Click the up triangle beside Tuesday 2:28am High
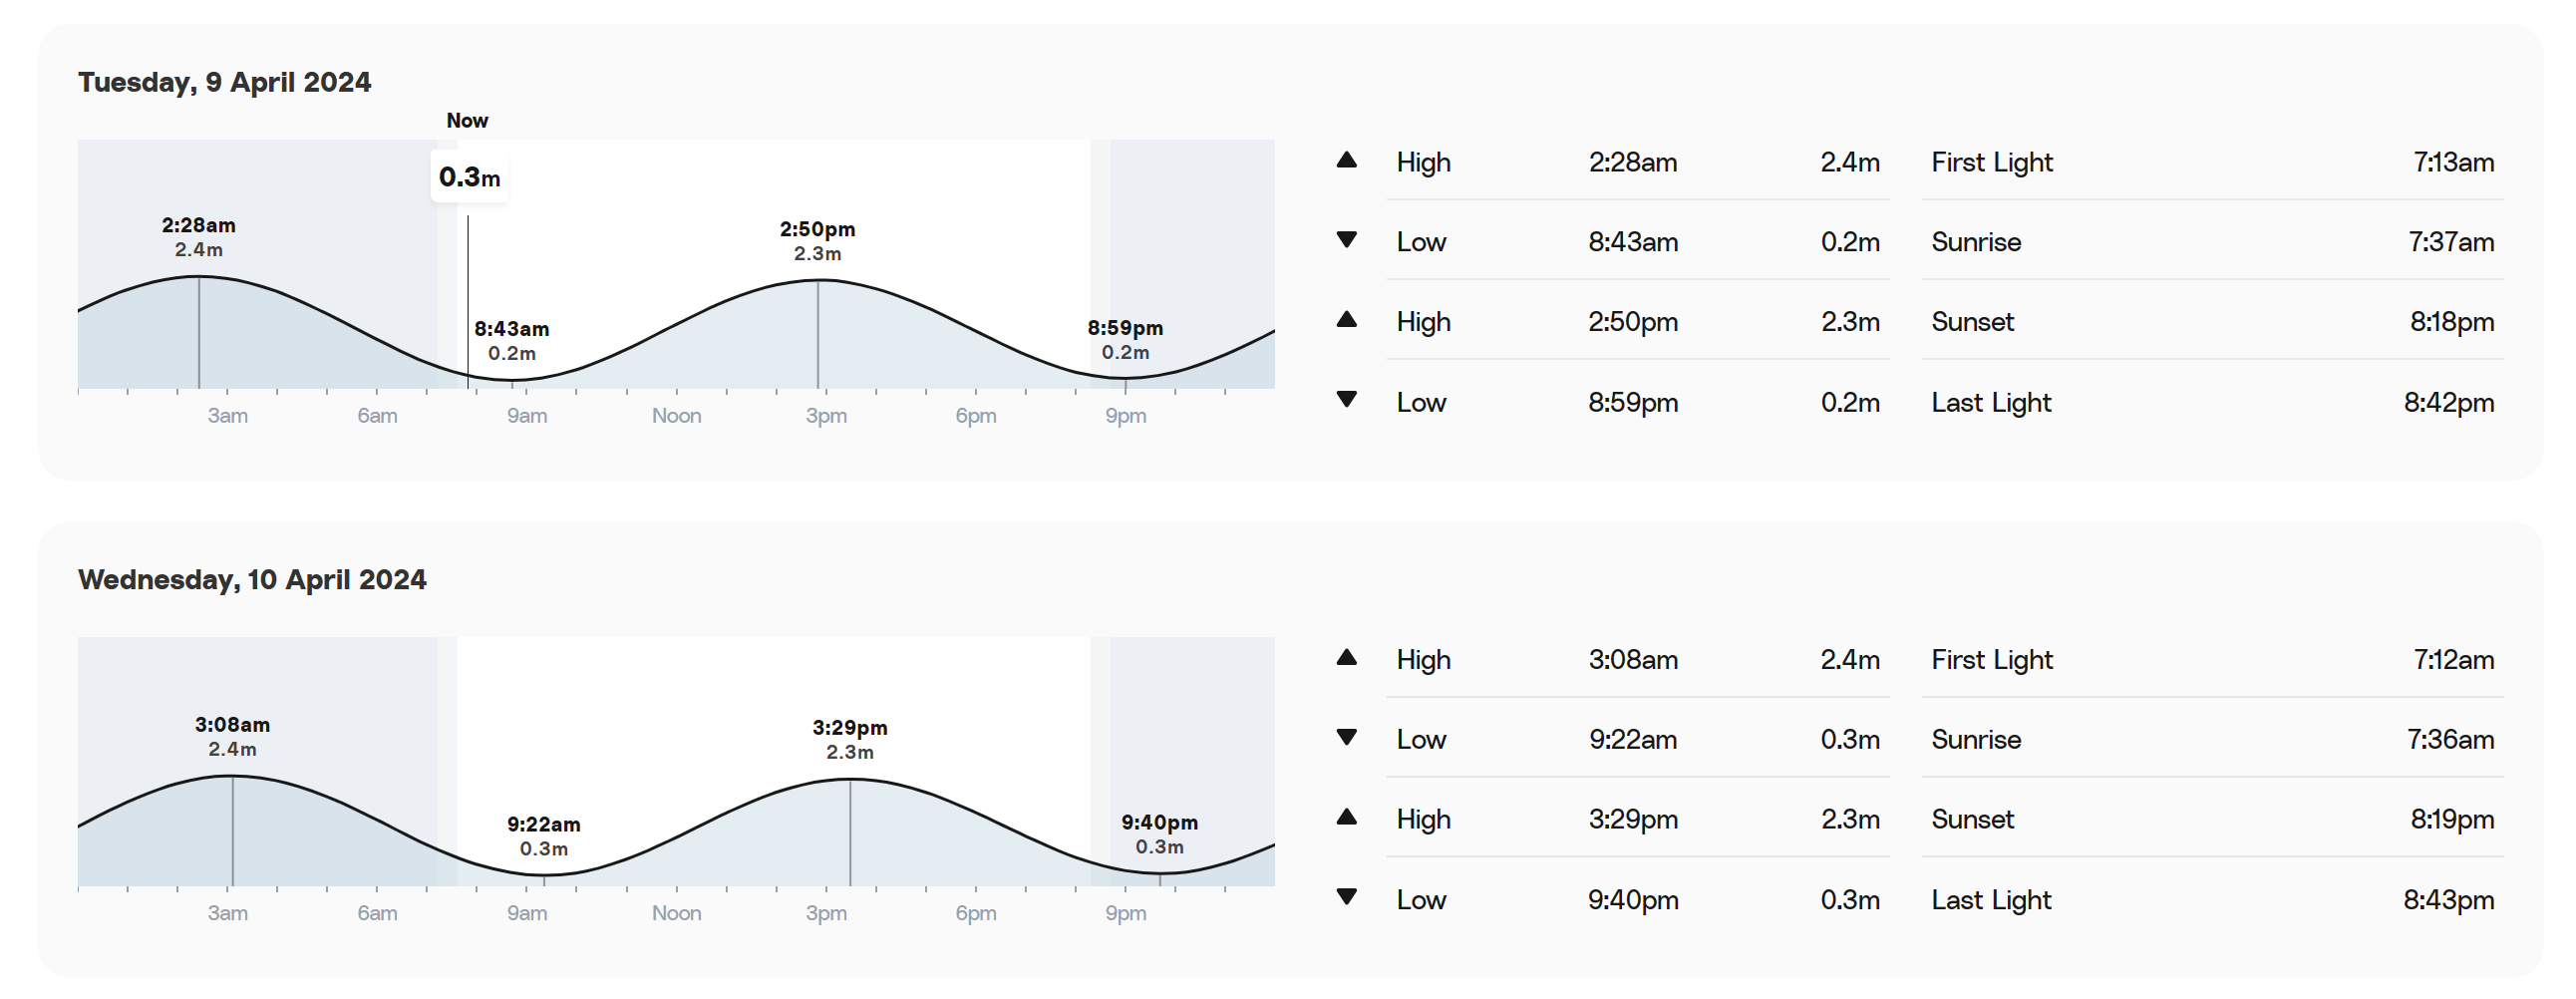Viewport: 2576px width, 999px height. pos(1347,160)
